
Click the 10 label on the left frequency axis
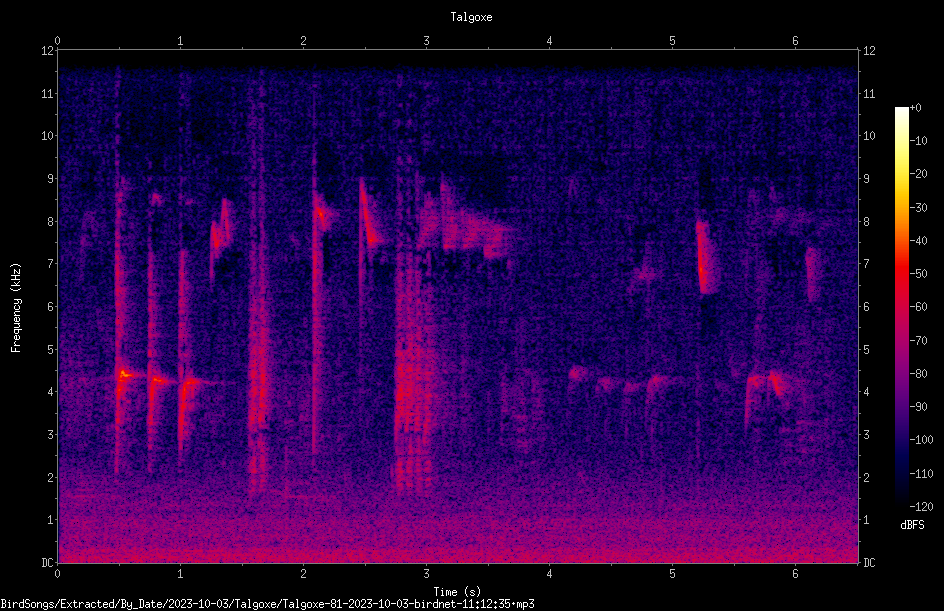coord(48,136)
